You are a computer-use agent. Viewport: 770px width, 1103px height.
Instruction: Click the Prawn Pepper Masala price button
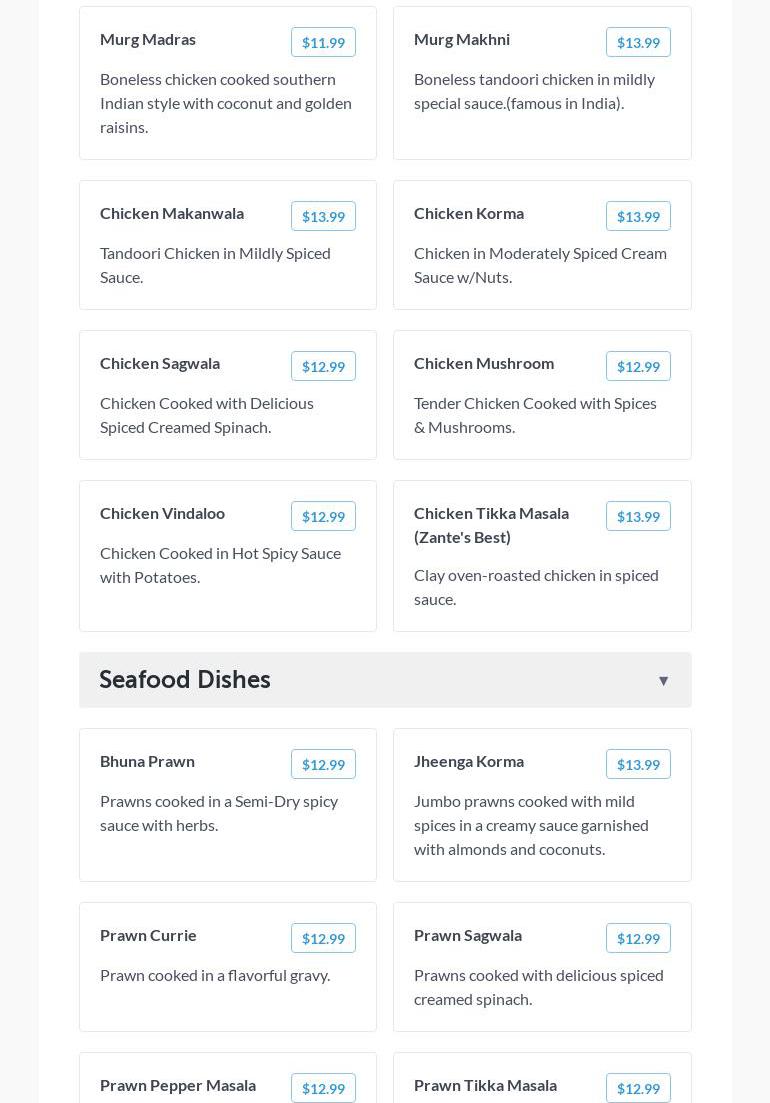(x=323, y=1088)
